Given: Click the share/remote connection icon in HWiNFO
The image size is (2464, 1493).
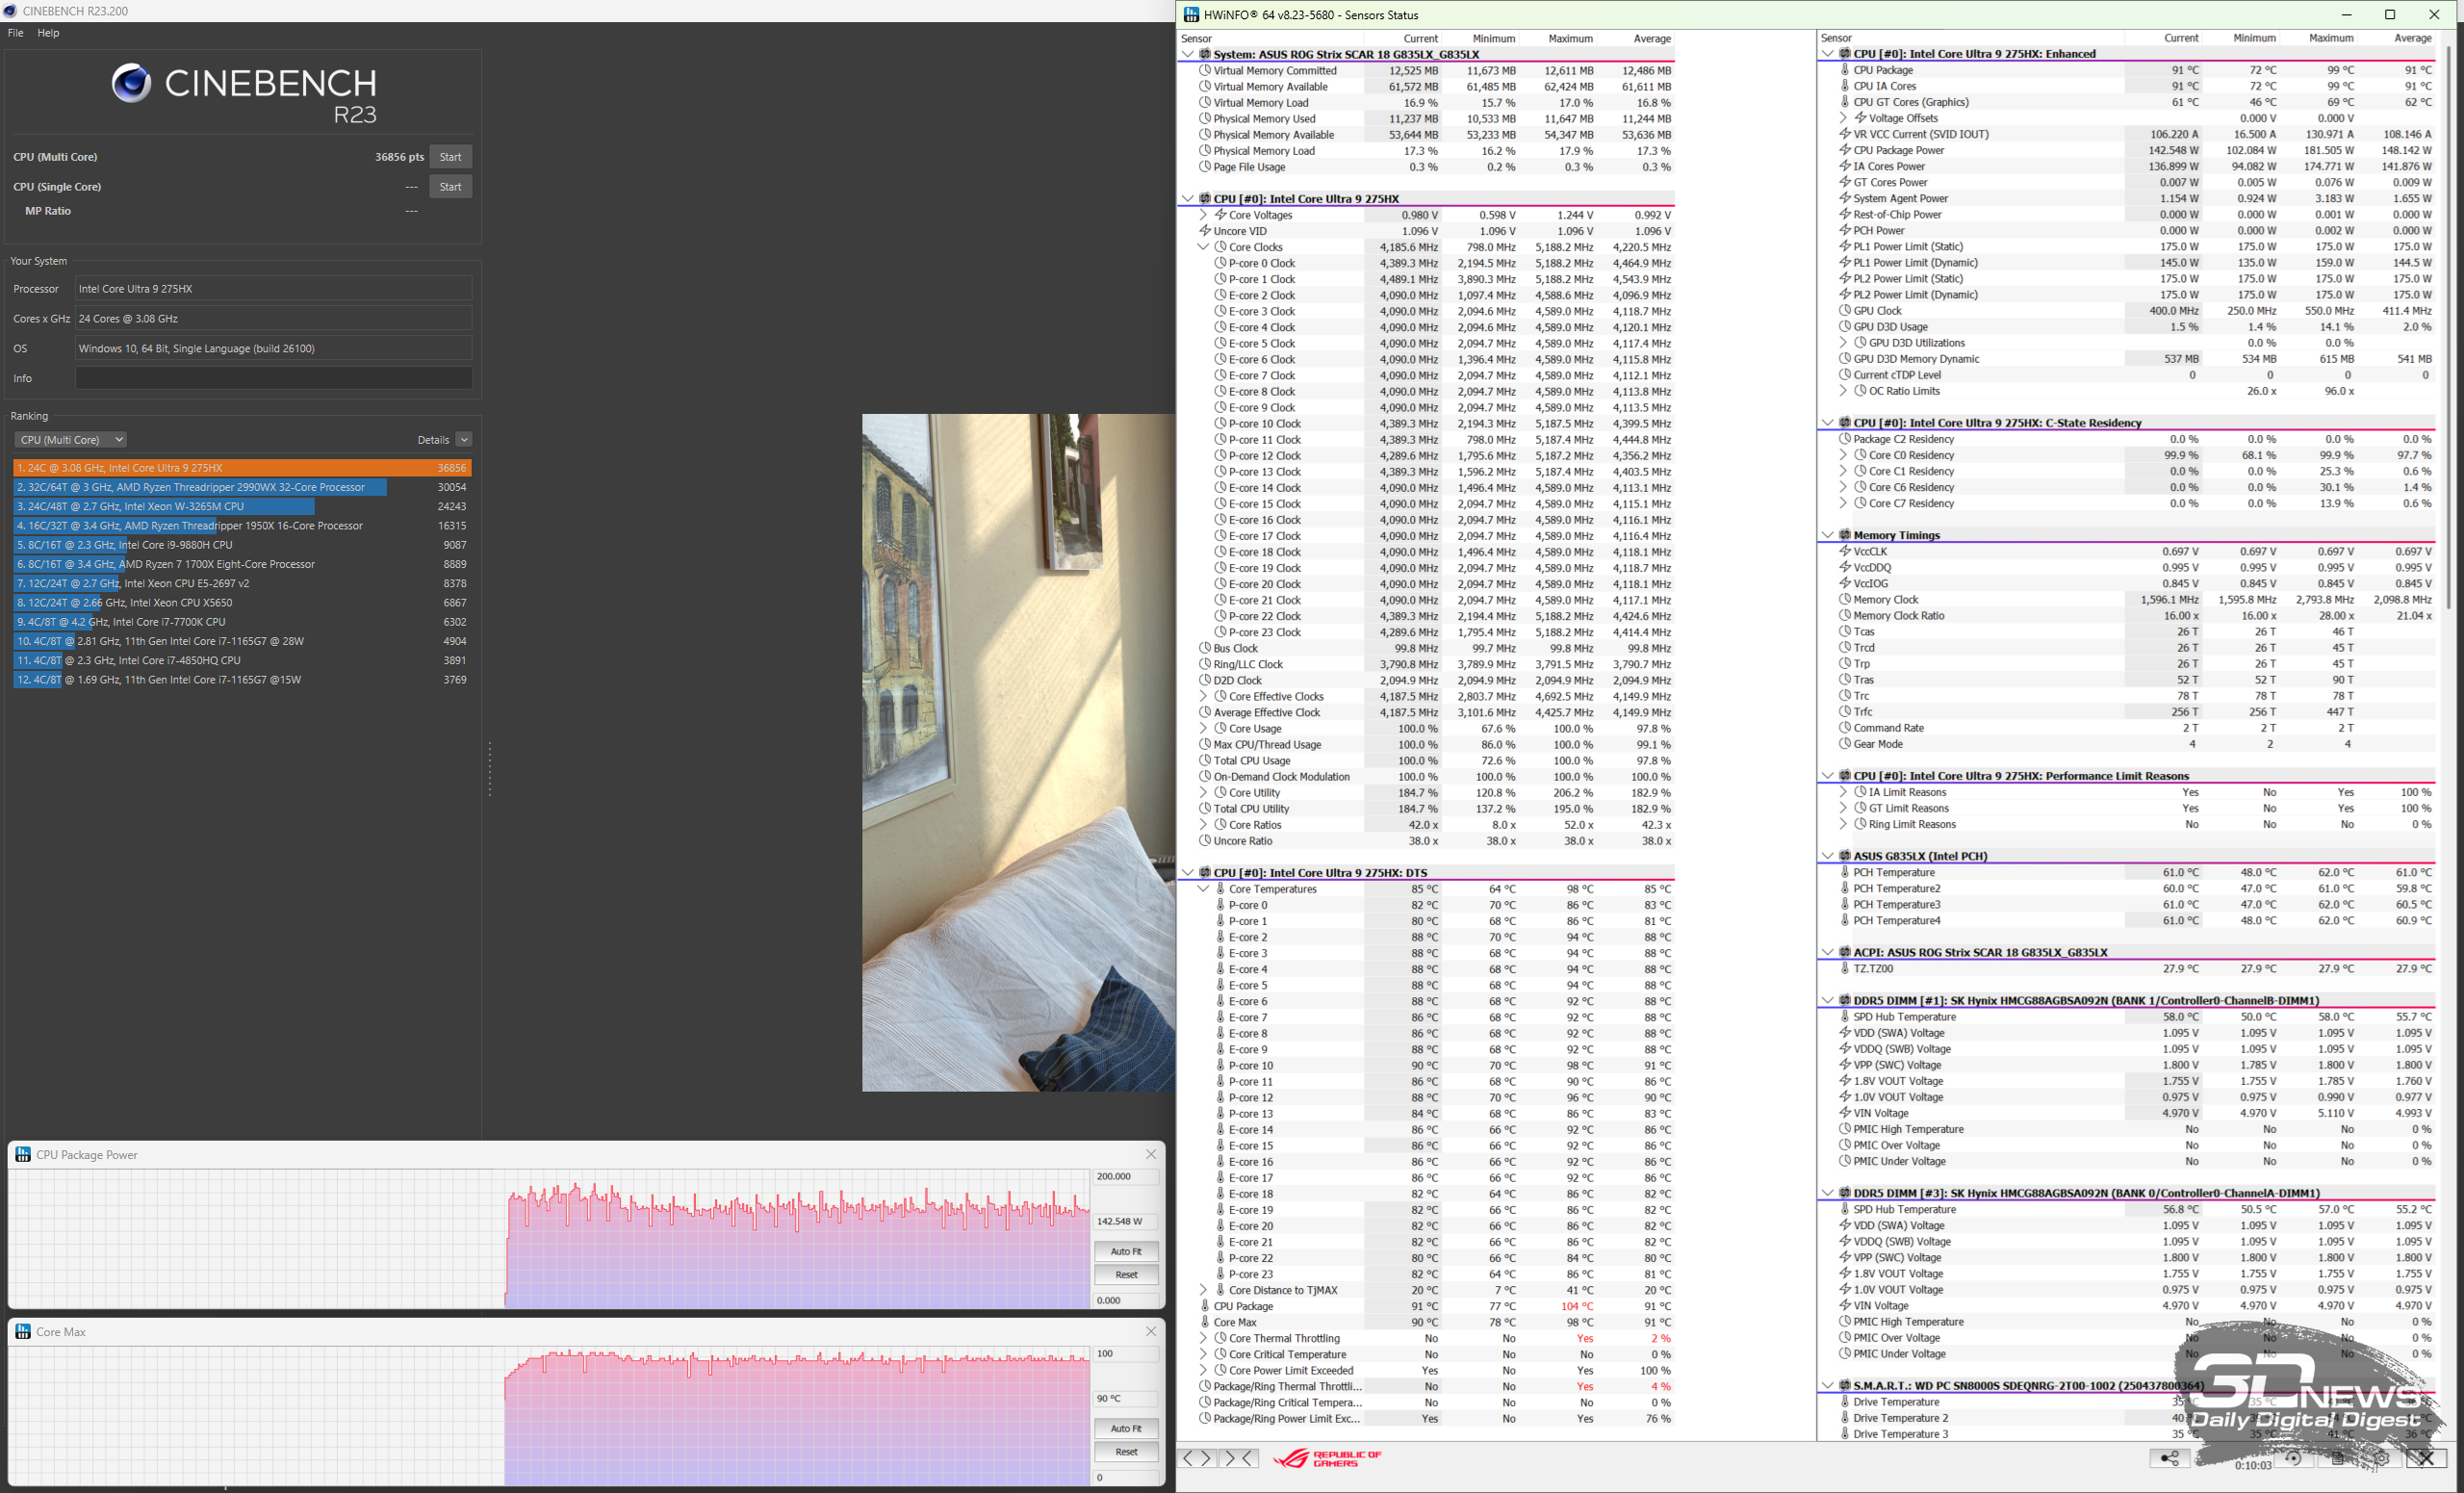Looking at the screenshot, I should (2169, 1458).
